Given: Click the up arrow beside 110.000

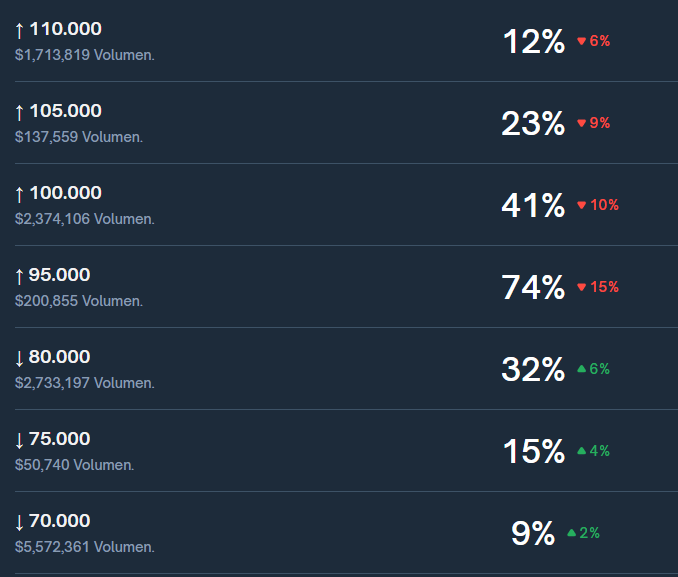Looking at the screenshot, I should [x=19, y=30].
